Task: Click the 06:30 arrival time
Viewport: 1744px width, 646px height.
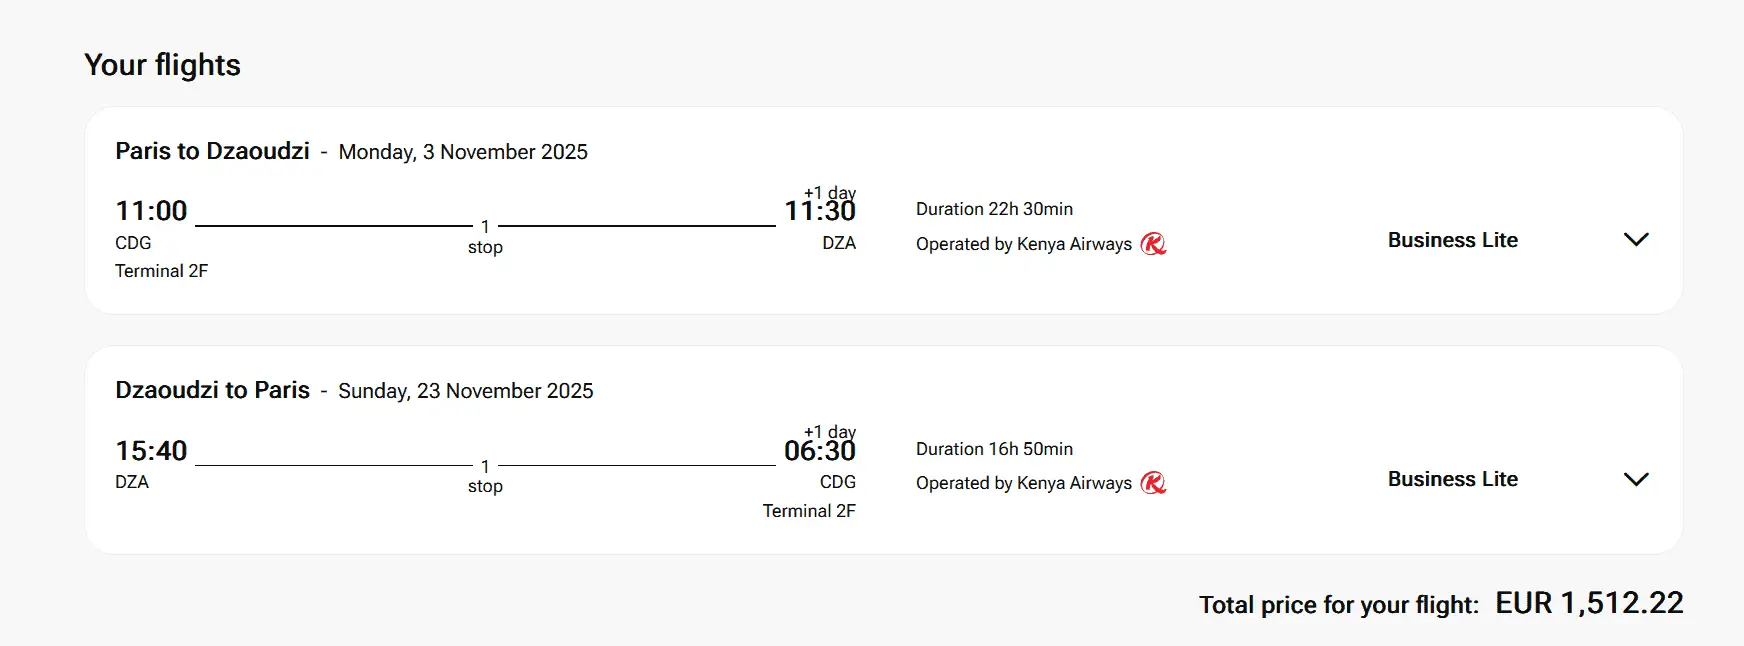Action: (819, 451)
